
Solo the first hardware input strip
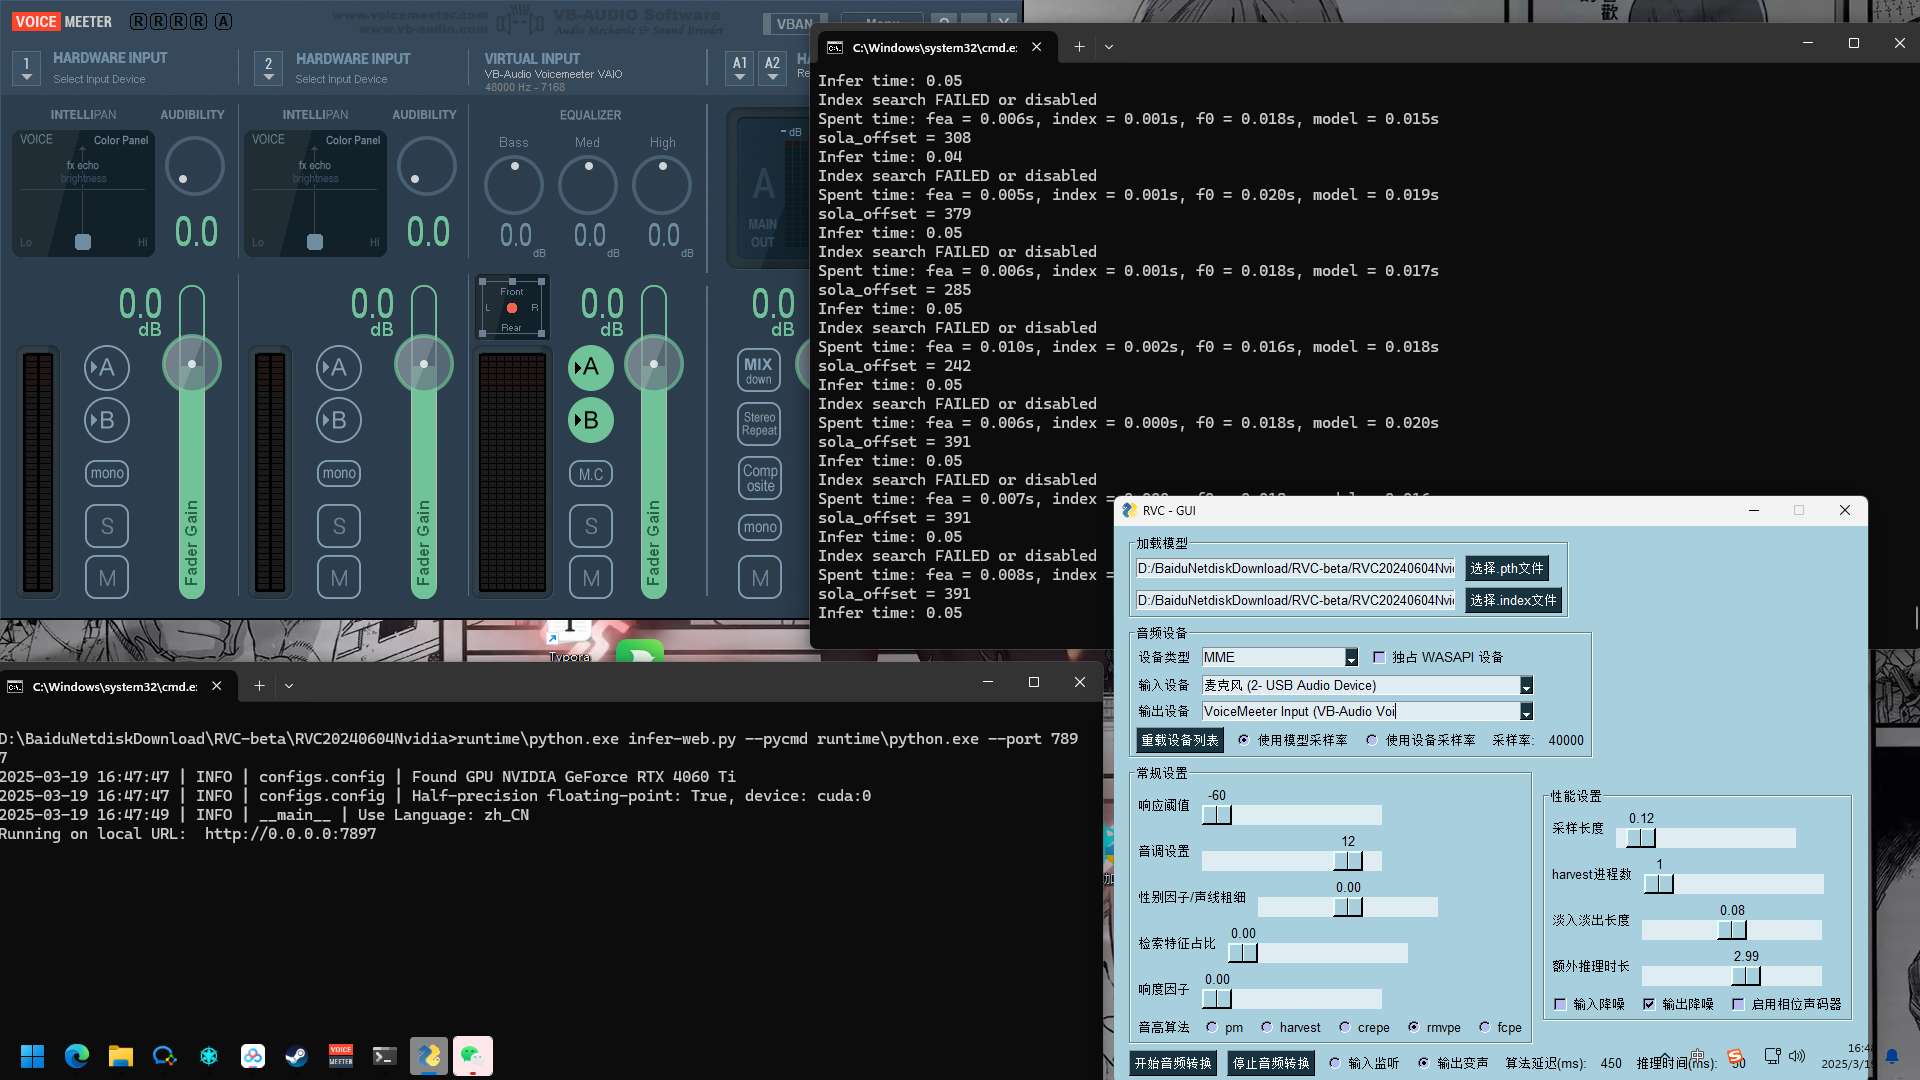107,526
